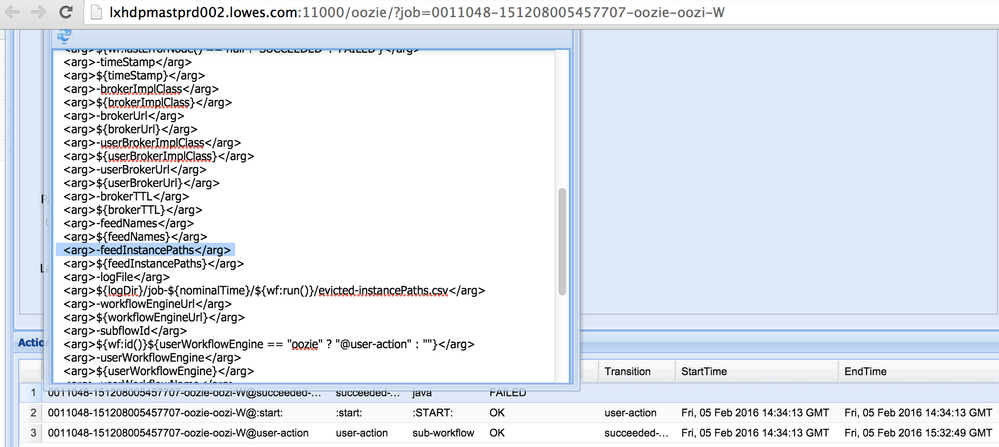Click the succeeded-... transition cell in the user-action row
Image resolution: width=999 pixels, height=447 pixels.
636,433
